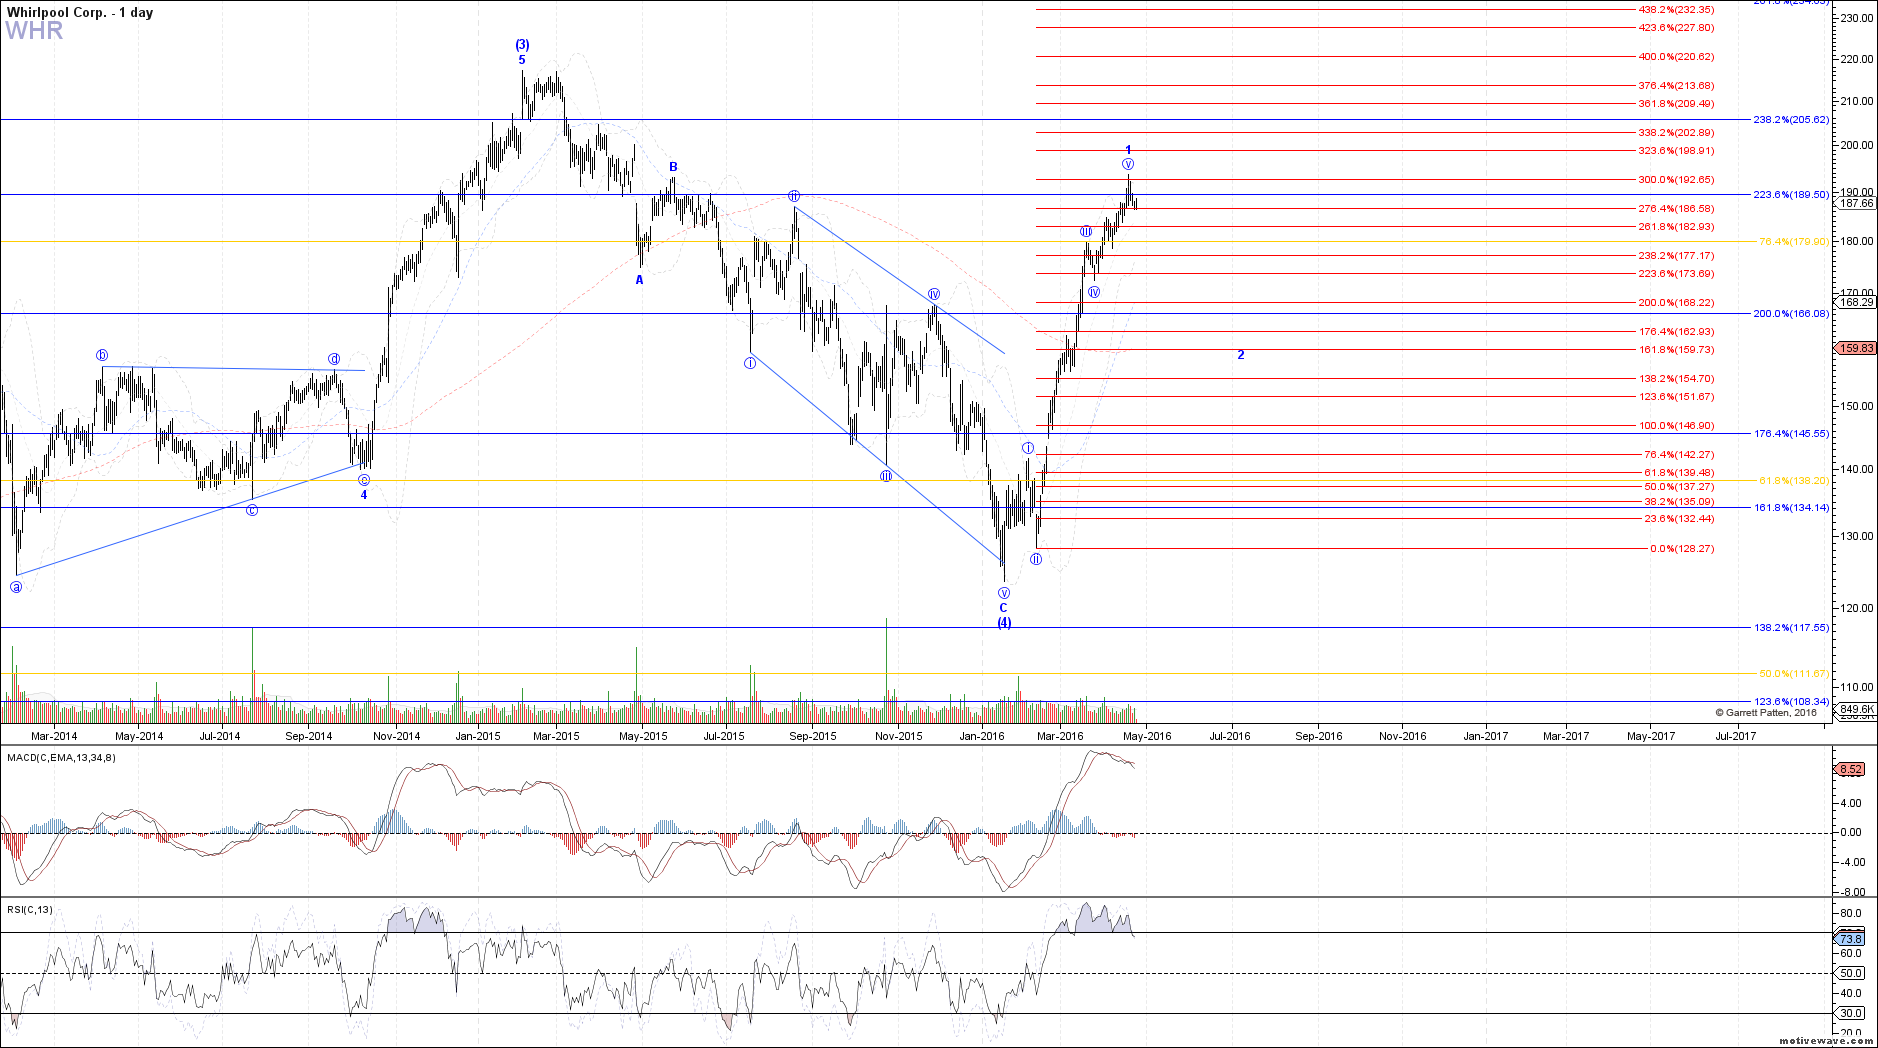Image resolution: width=1878 pixels, height=1048 pixels.
Task: Click the WHR ticker symbol watermark
Action: tap(34, 31)
